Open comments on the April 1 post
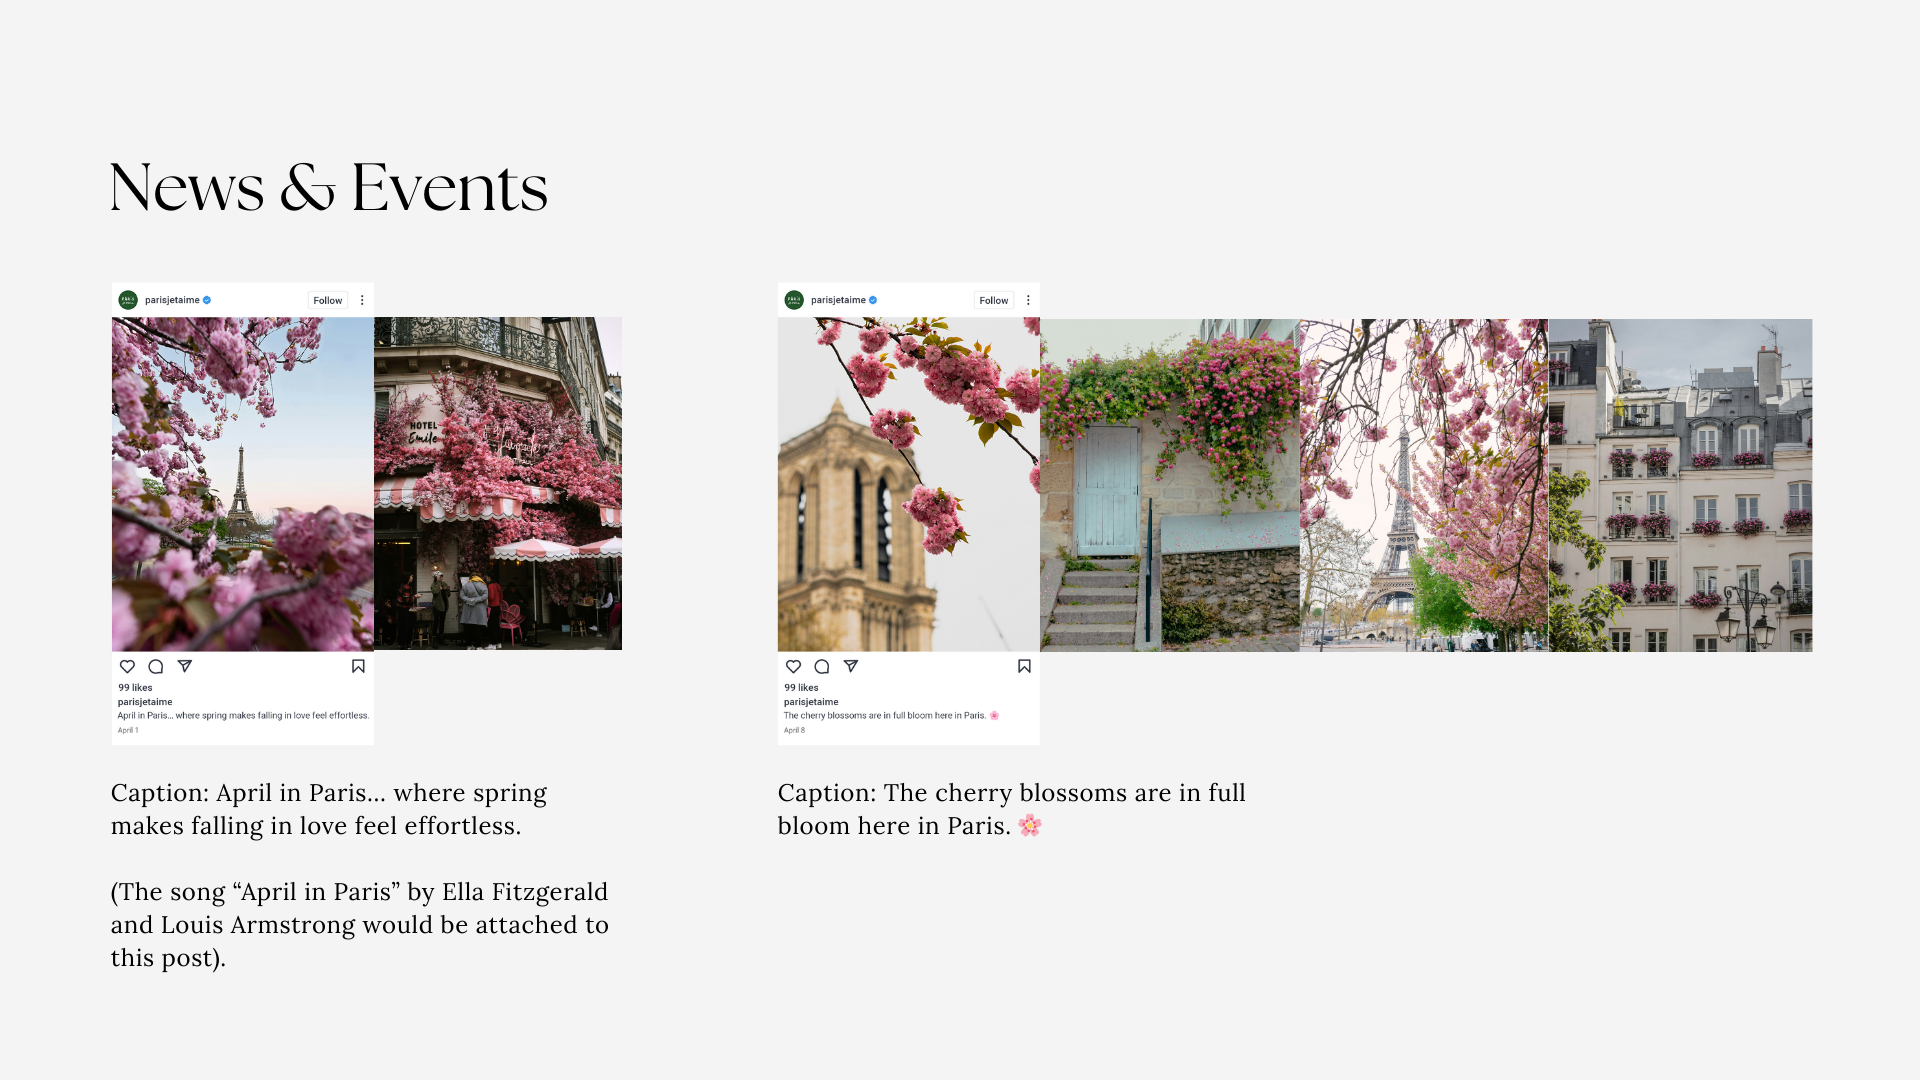Screen dimensions: 1920x1080 pos(155,666)
